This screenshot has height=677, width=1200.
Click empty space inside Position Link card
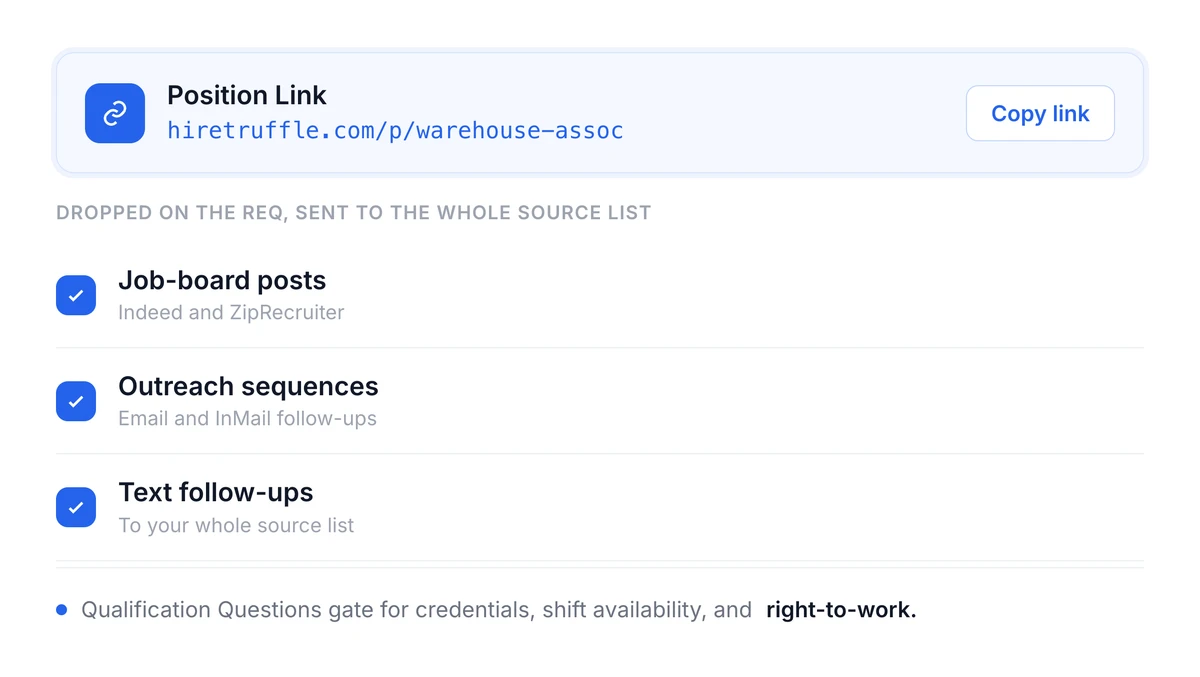tap(790, 113)
